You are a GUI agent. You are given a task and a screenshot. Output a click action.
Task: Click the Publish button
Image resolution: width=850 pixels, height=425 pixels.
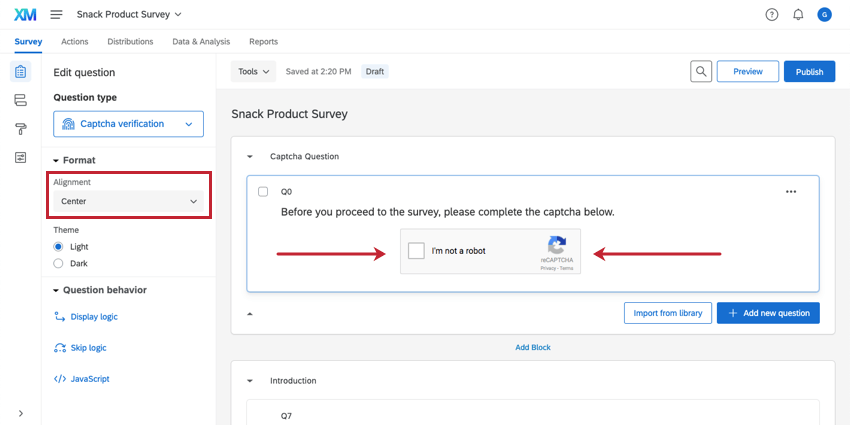click(x=809, y=72)
